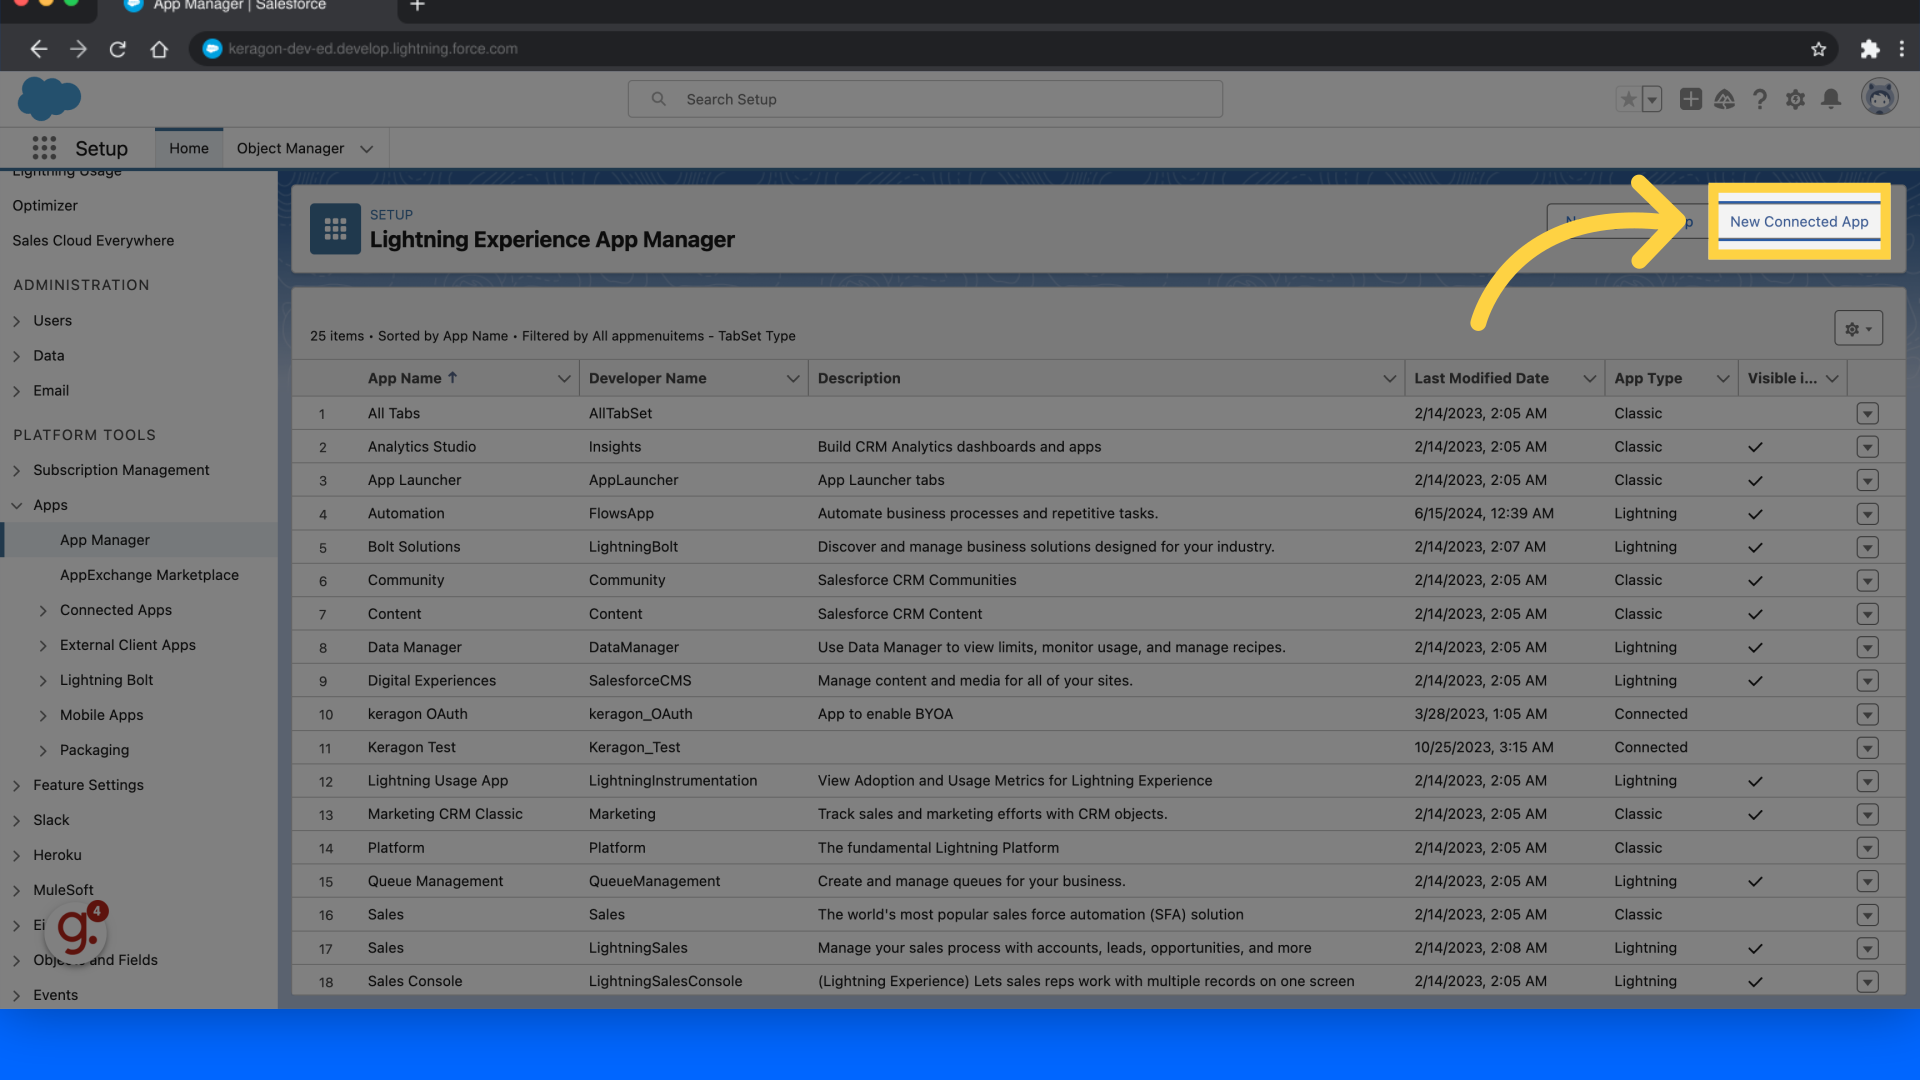Open the Developer Name column menu chevron
Image resolution: width=1920 pixels, height=1080 pixels.
[x=793, y=378]
